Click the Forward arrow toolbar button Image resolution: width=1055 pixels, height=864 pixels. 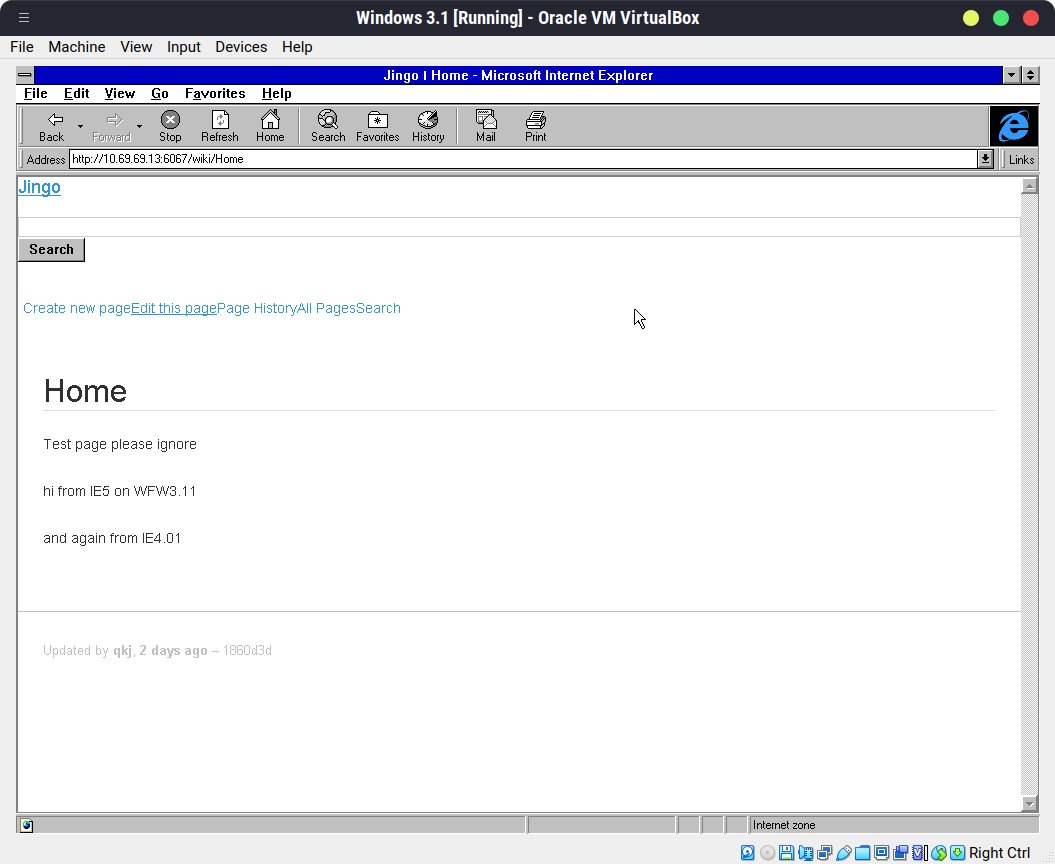pyautogui.click(x=112, y=126)
